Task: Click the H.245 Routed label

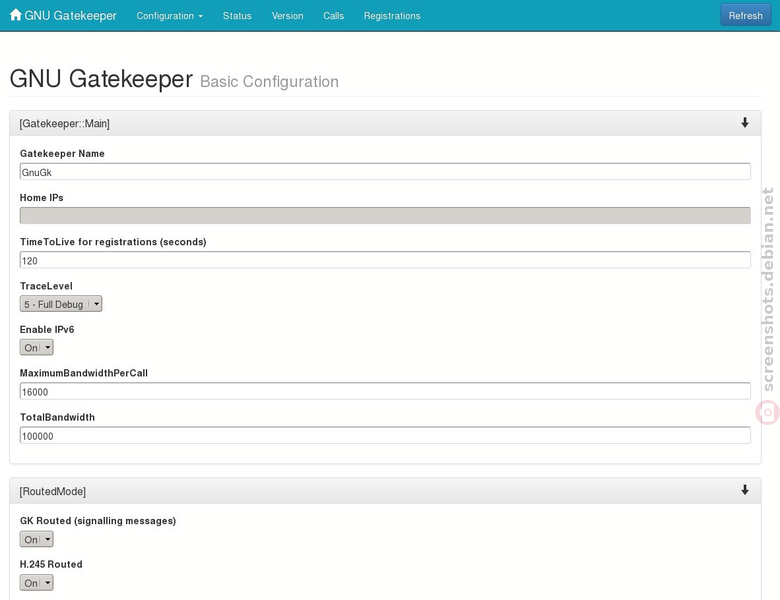Action: tap(51, 564)
